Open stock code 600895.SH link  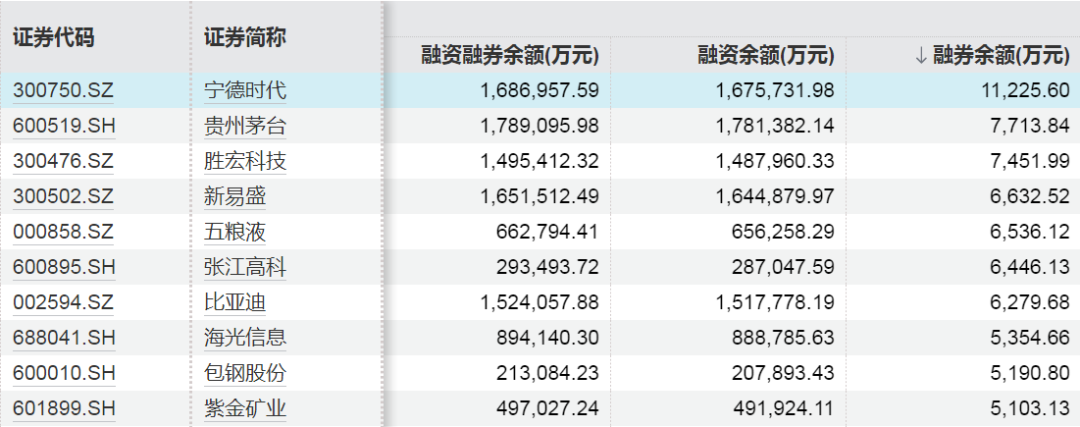pyautogui.click(x=63, y=267)
